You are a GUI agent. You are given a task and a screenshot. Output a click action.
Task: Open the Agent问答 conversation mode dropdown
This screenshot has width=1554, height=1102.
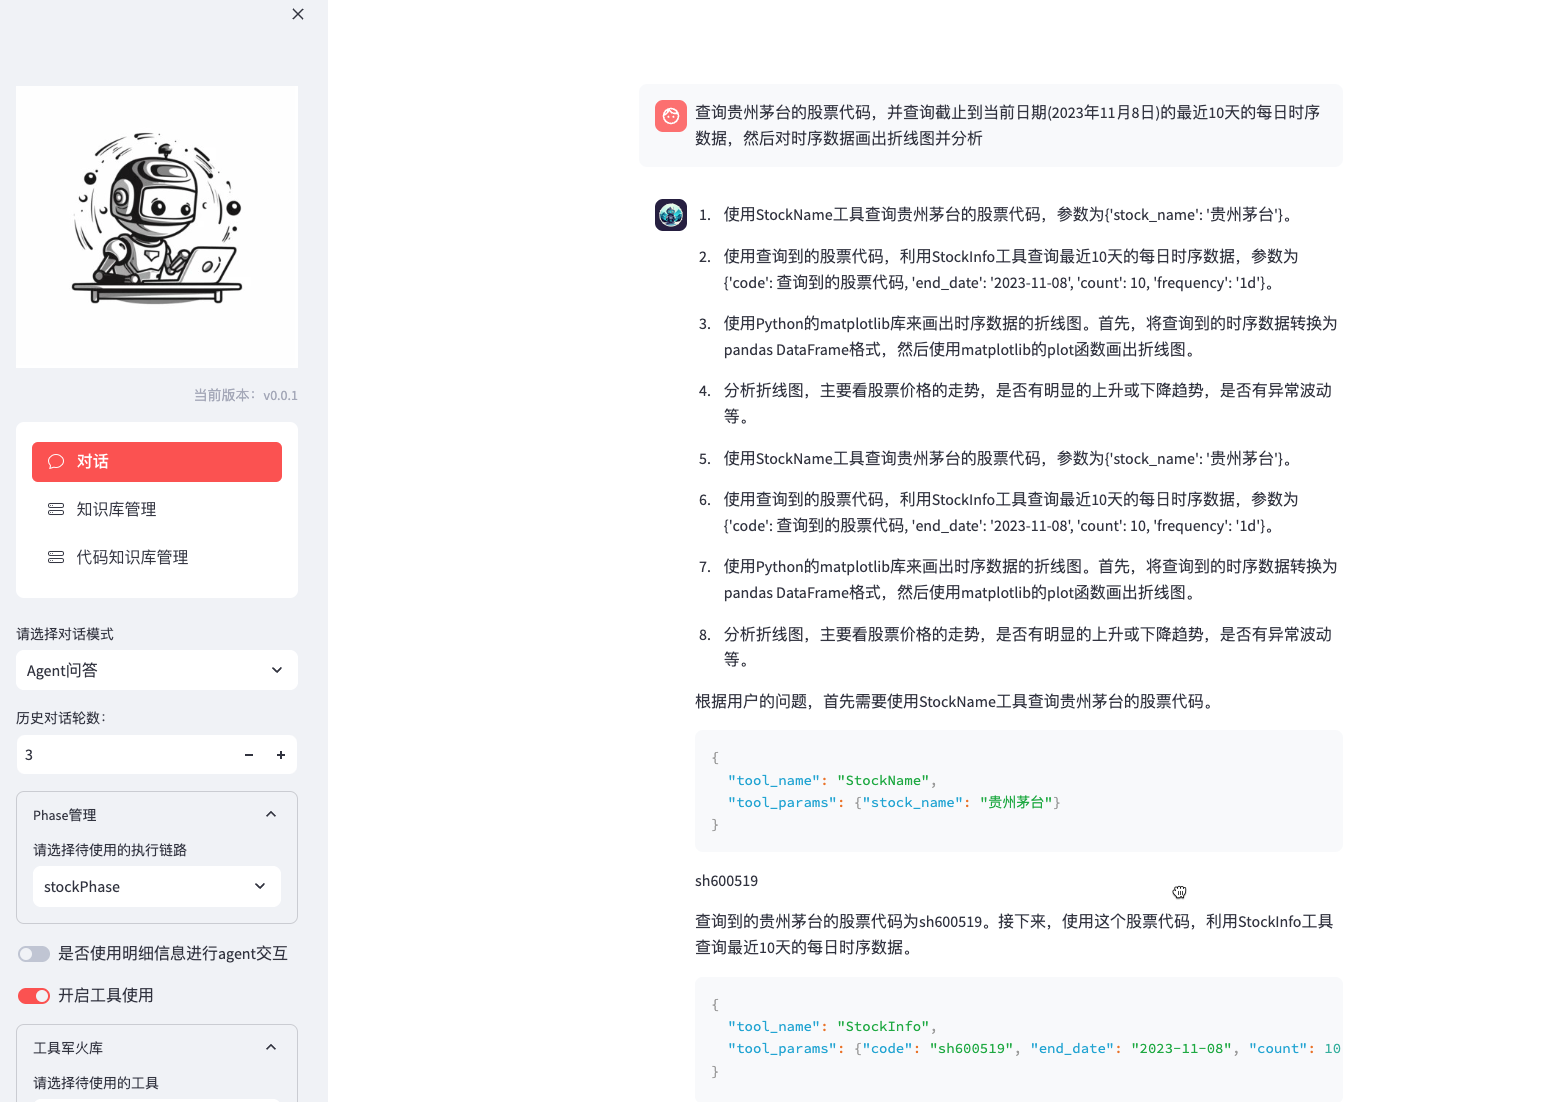156,670
